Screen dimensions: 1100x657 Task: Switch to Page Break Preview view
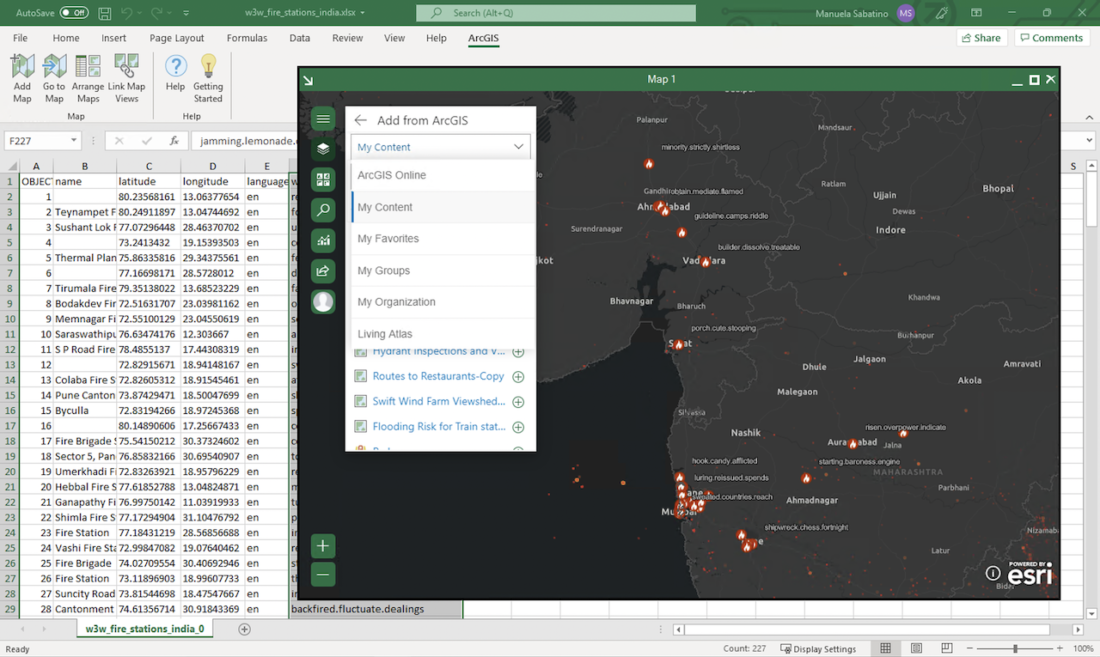click(x=946, y=649)
